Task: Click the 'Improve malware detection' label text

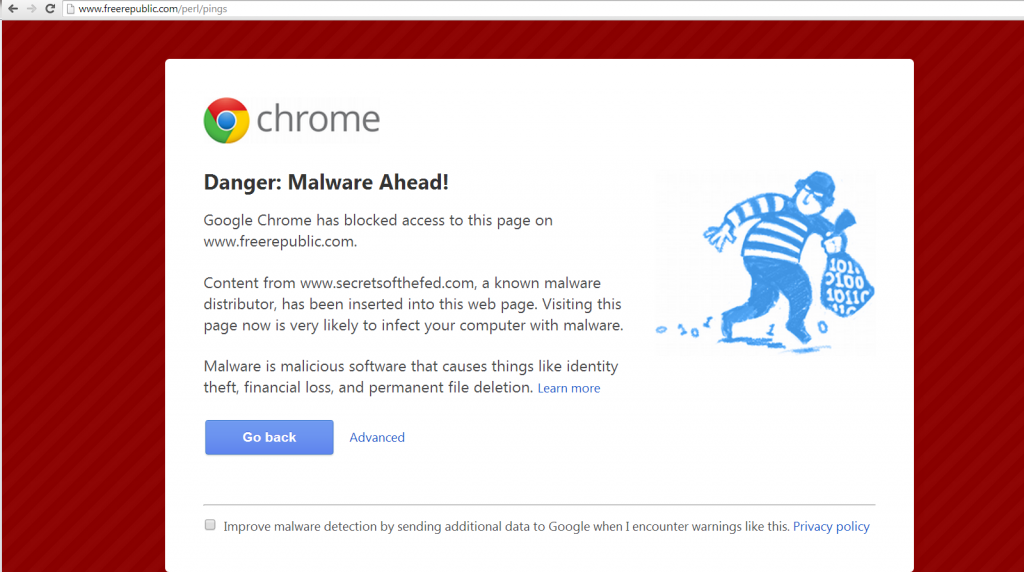Action: point(506,526)
